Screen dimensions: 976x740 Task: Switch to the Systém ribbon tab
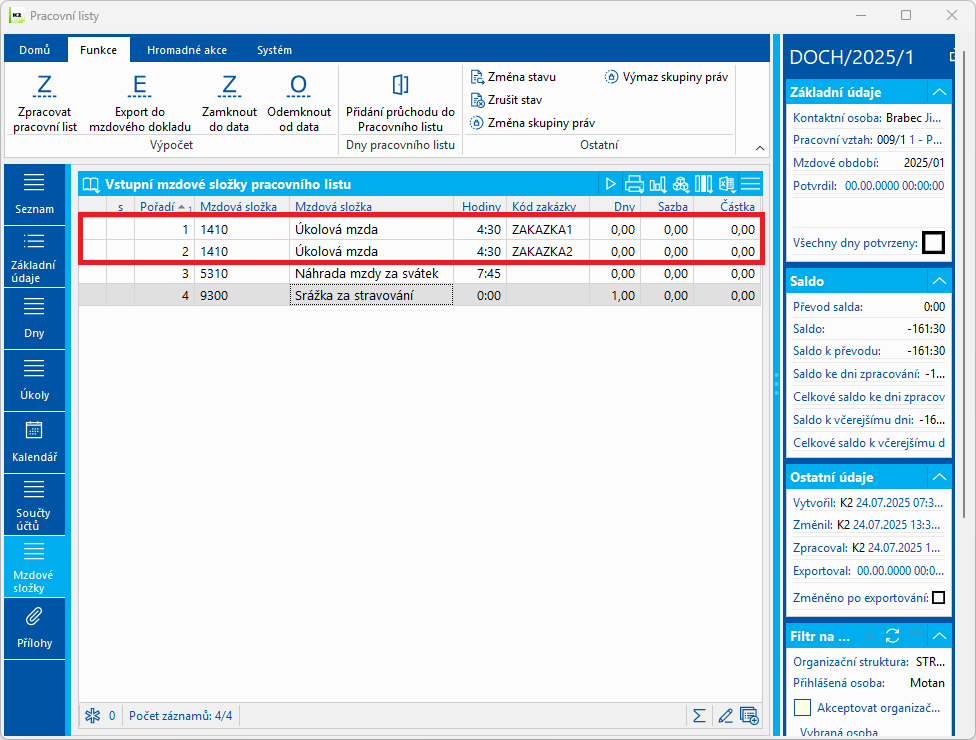(x=274, y=50)
